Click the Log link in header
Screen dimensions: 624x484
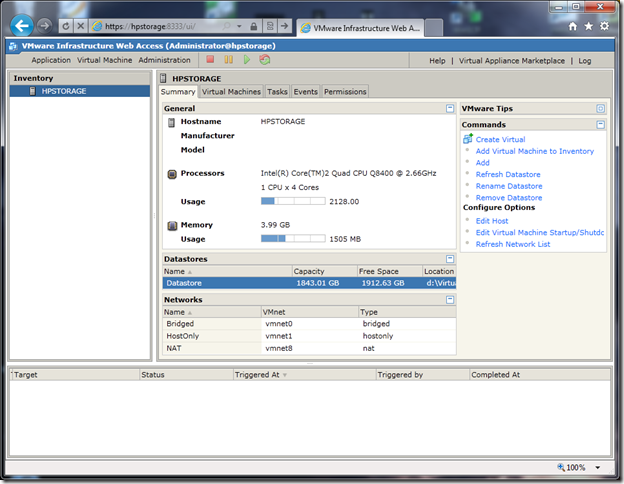(585, 61)
